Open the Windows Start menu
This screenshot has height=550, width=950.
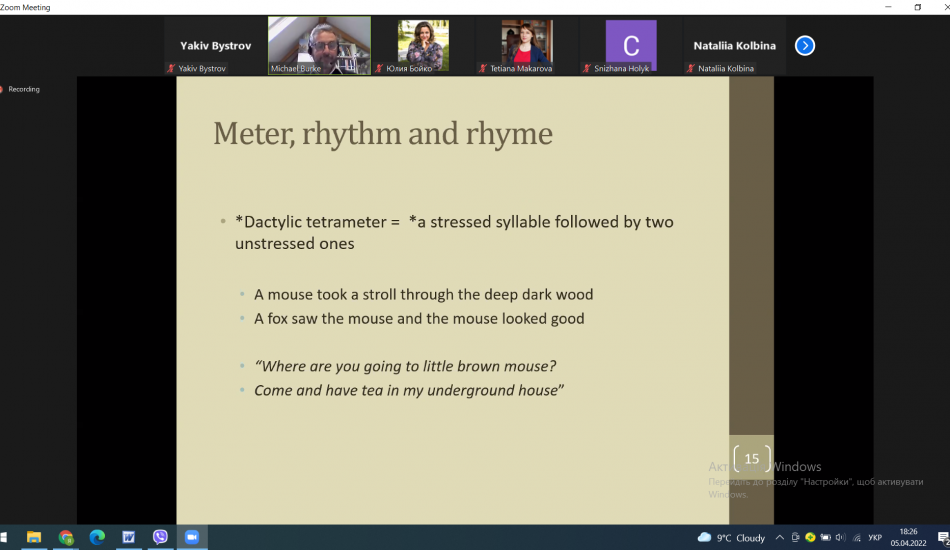coord(6,537)
